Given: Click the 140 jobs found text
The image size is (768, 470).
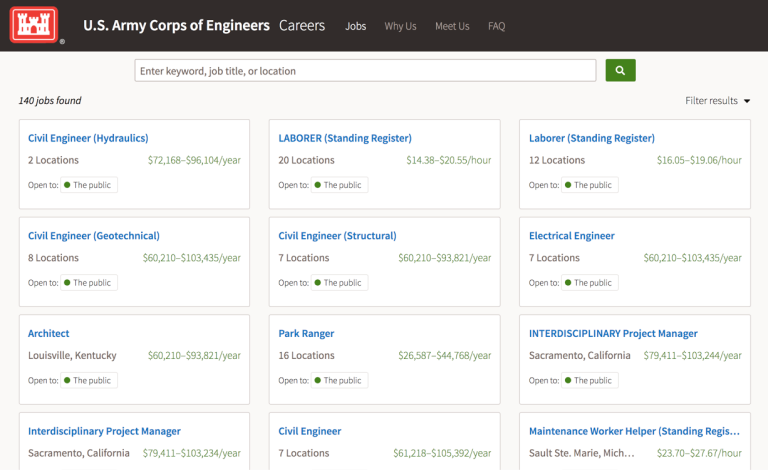Looking at the screenshot, I should tap(50, 101).
